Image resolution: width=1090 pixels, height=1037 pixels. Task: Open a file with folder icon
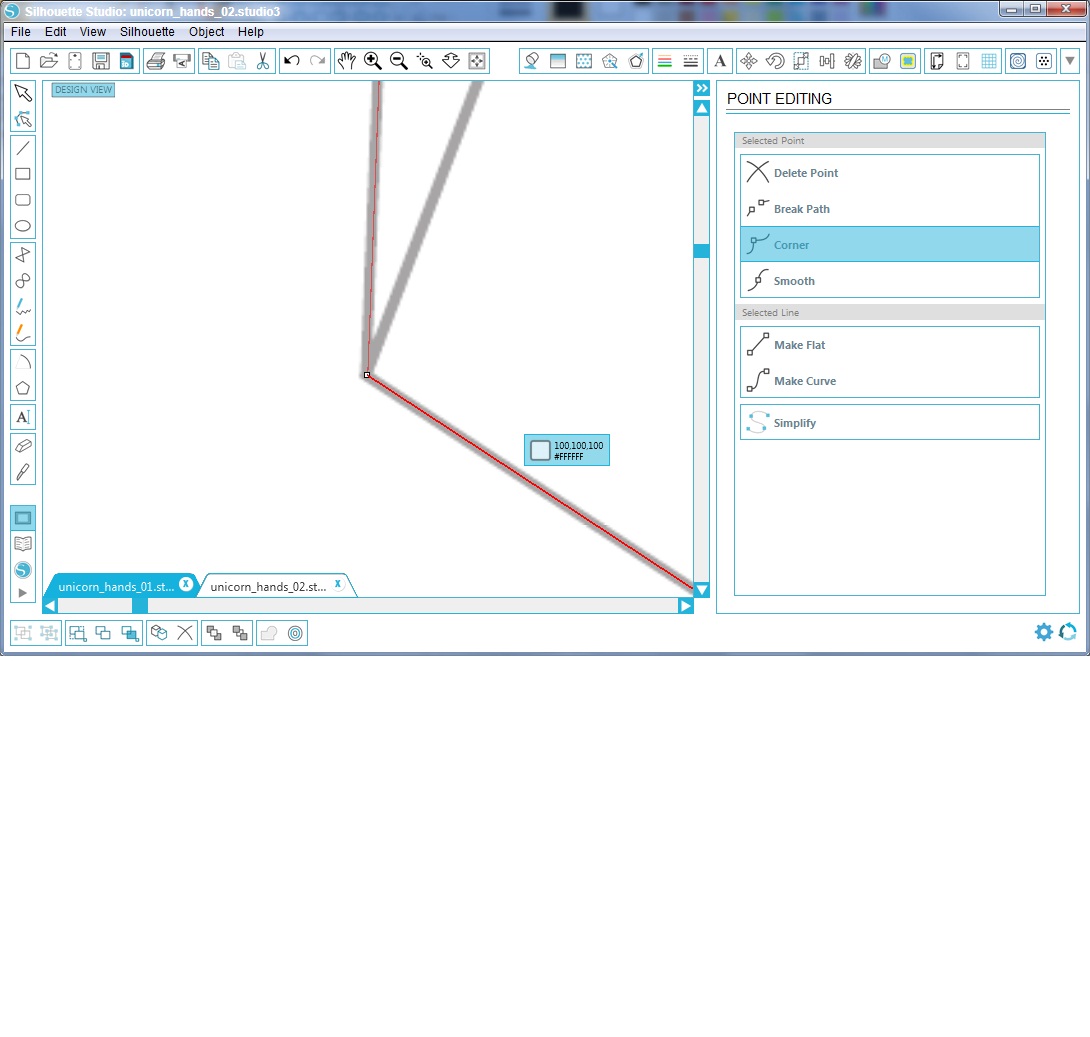tap(49, 61)
